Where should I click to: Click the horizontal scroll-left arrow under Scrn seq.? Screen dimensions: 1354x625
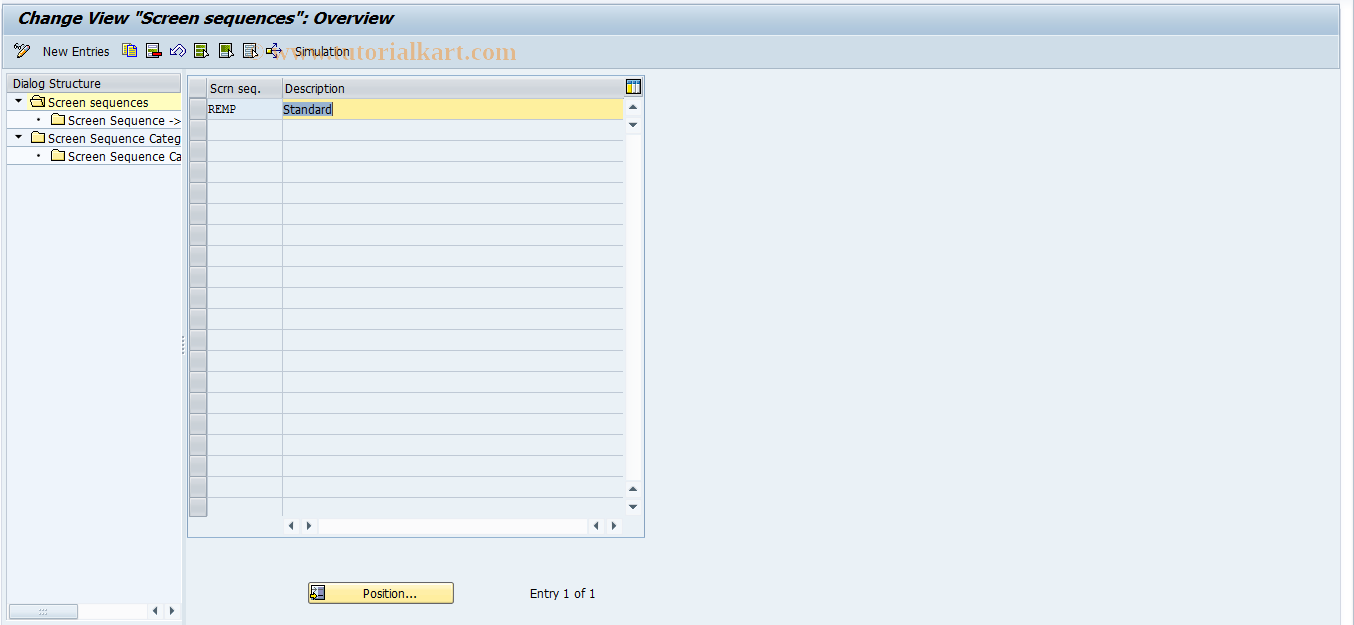(291, 526)
